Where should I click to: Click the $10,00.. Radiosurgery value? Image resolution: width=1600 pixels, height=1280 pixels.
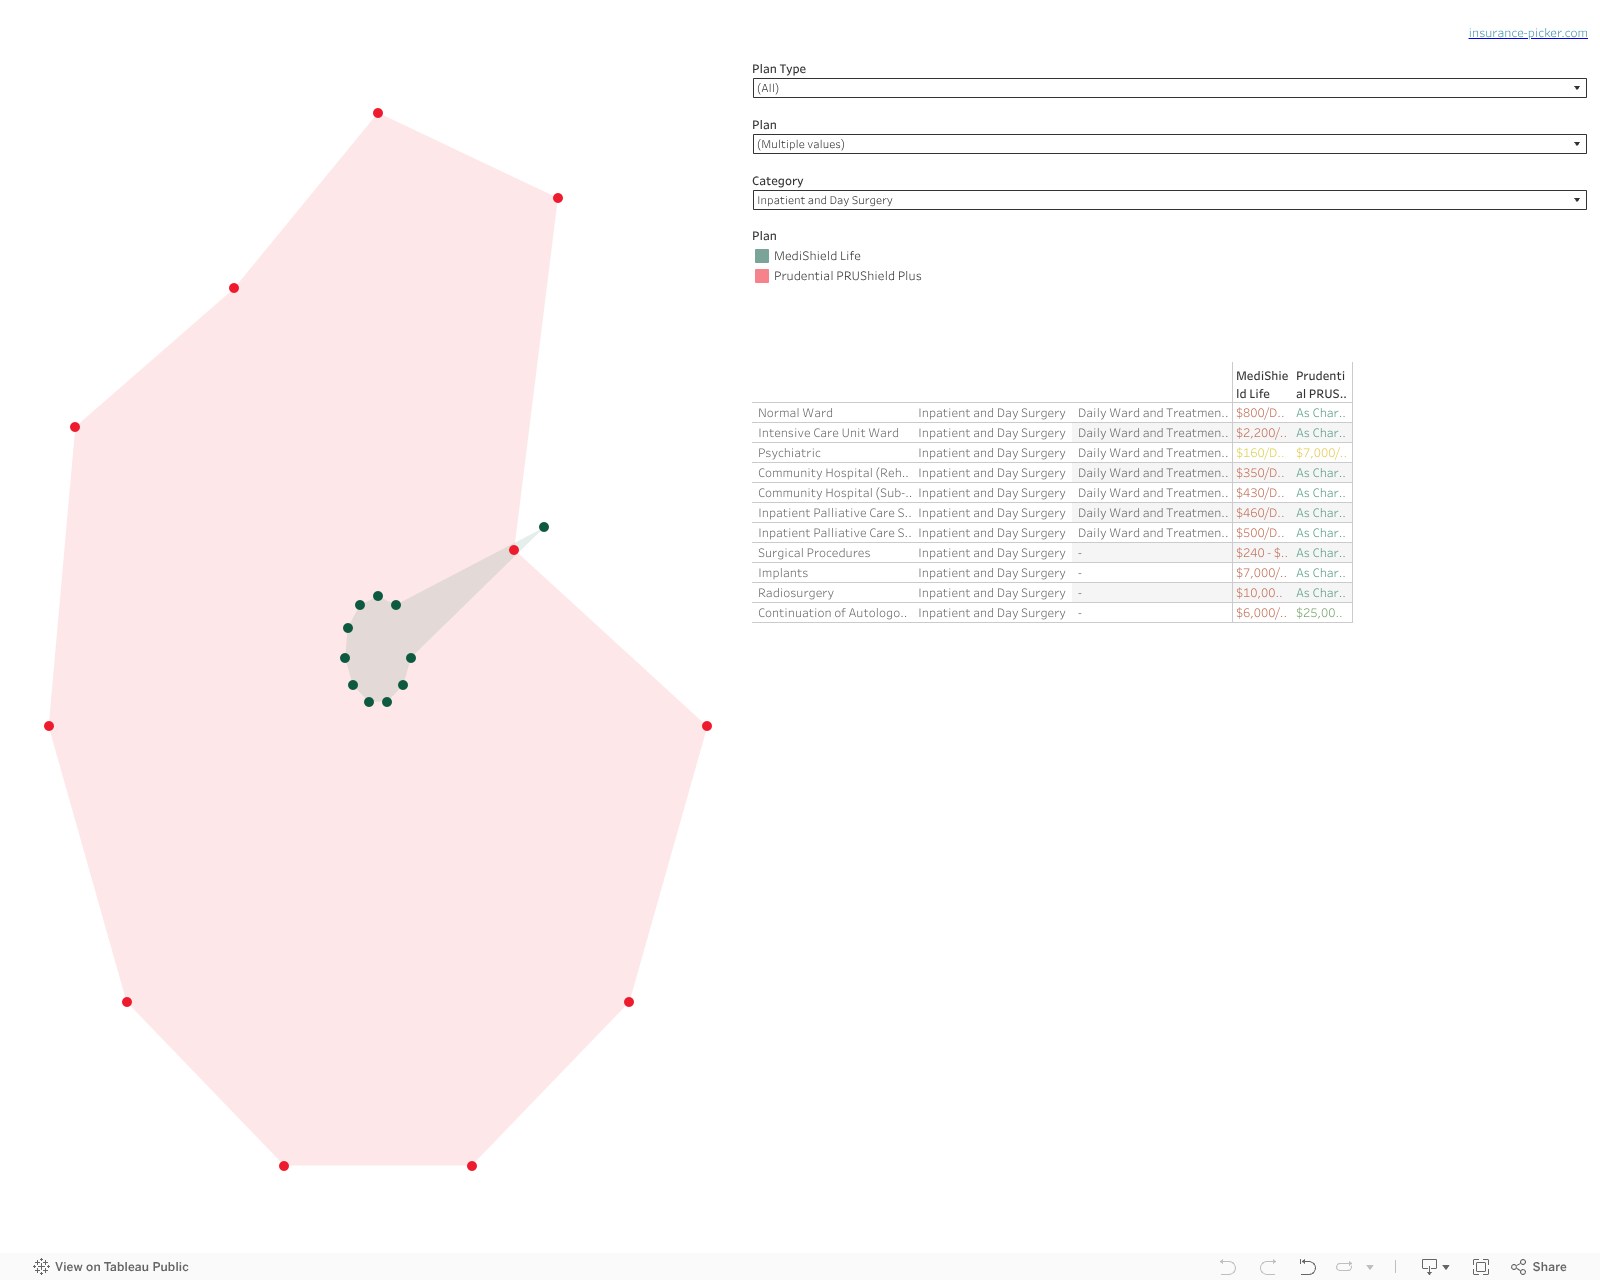click(x=1259, y=593)
